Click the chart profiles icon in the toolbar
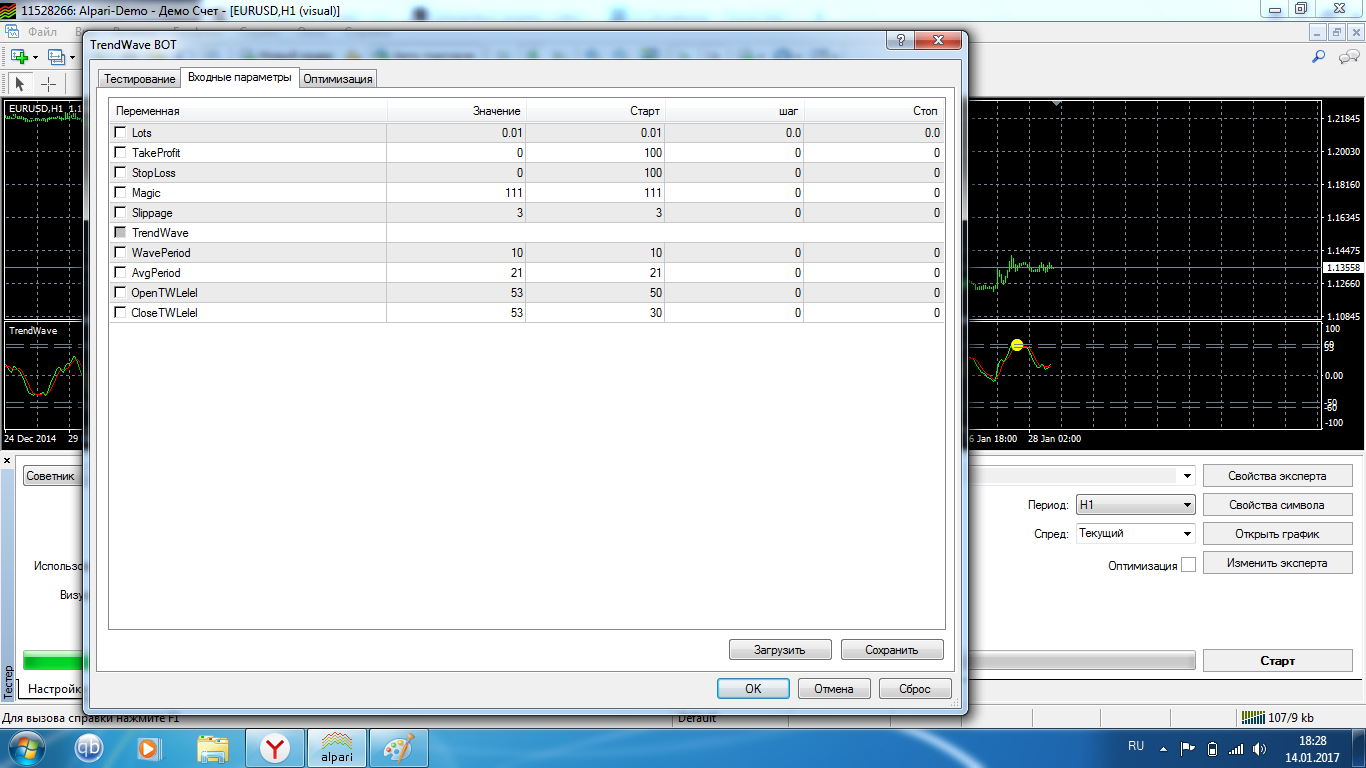 click(x=56, y=57)
